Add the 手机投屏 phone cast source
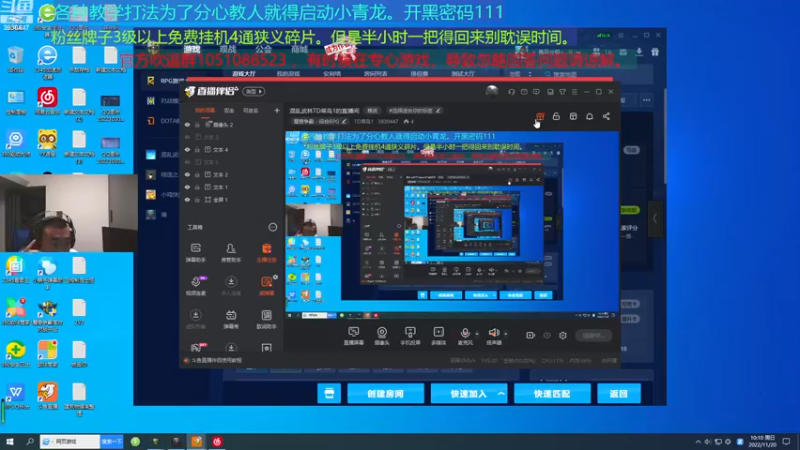This screenshot has width=800, height=450. click(410, 336)
